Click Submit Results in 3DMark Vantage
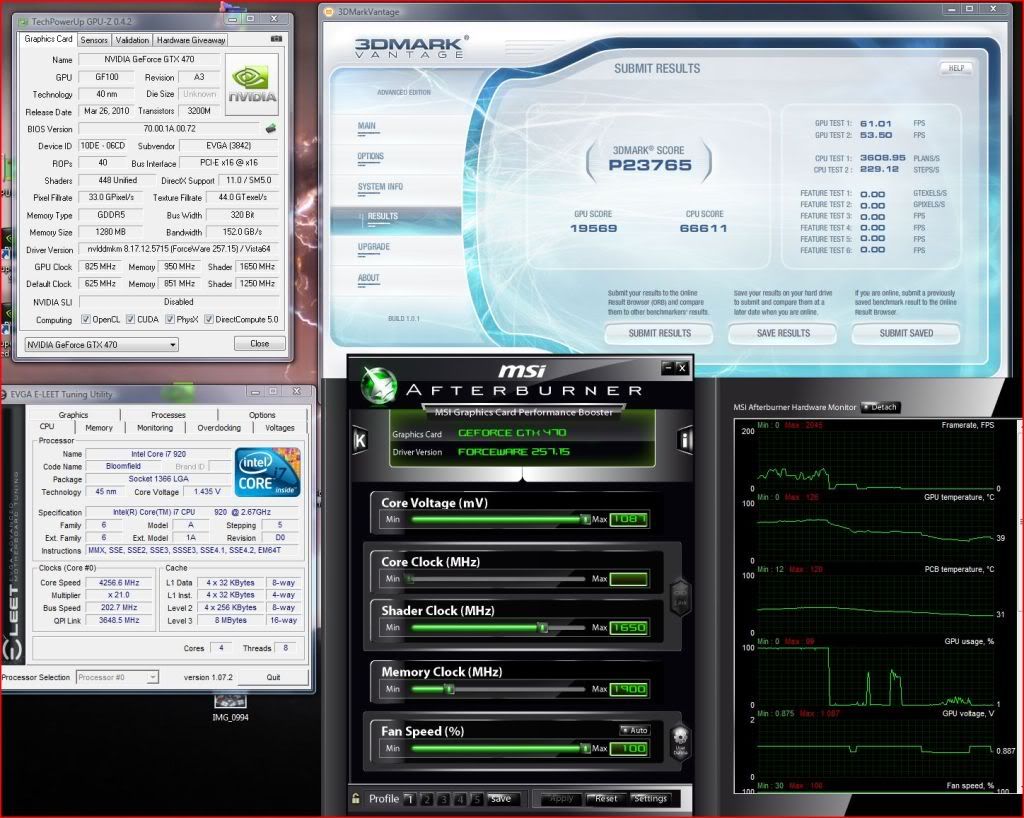Image resolution: width=1024 pixels, height=818 pixels. pos(660,333)
